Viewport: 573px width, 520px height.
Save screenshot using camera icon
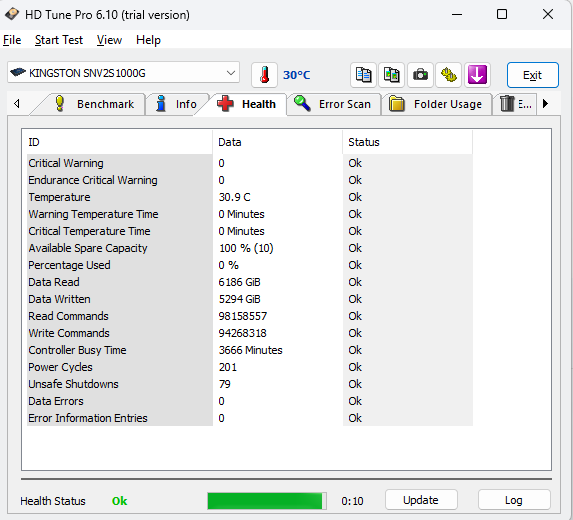[420, 75]
